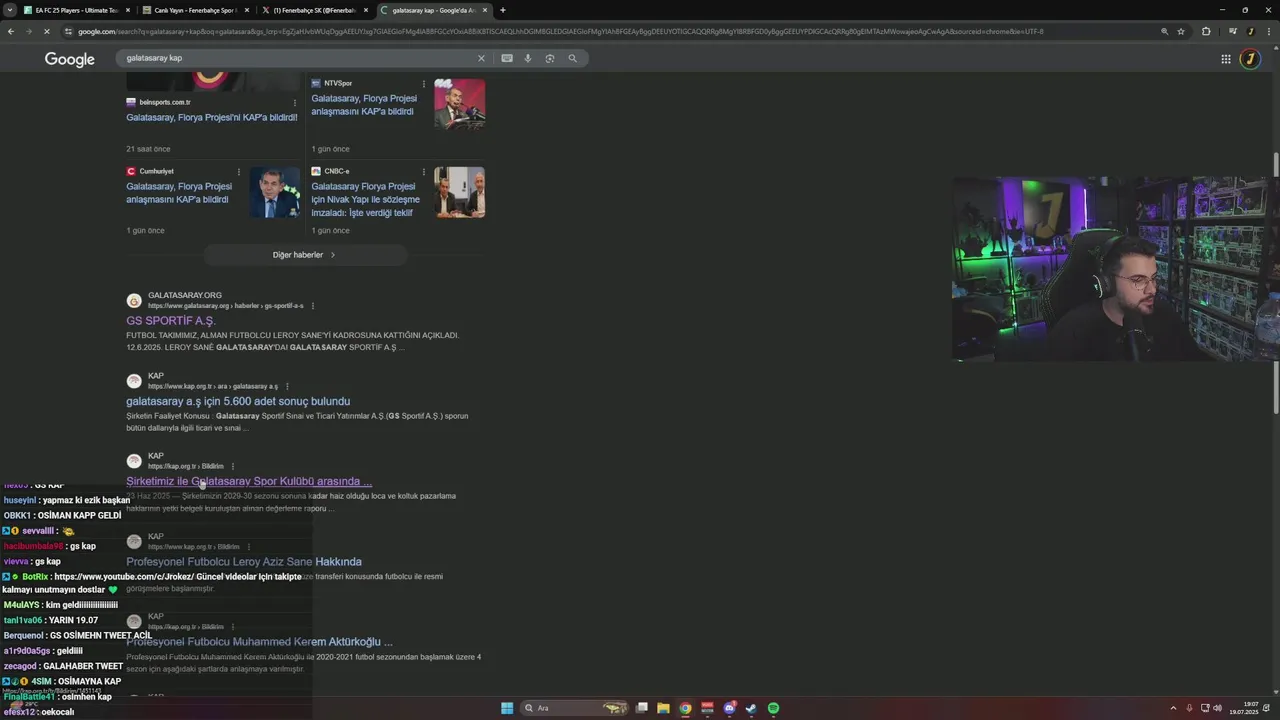
Task: Click the address bar URL
Action: [x=560, y=31]
